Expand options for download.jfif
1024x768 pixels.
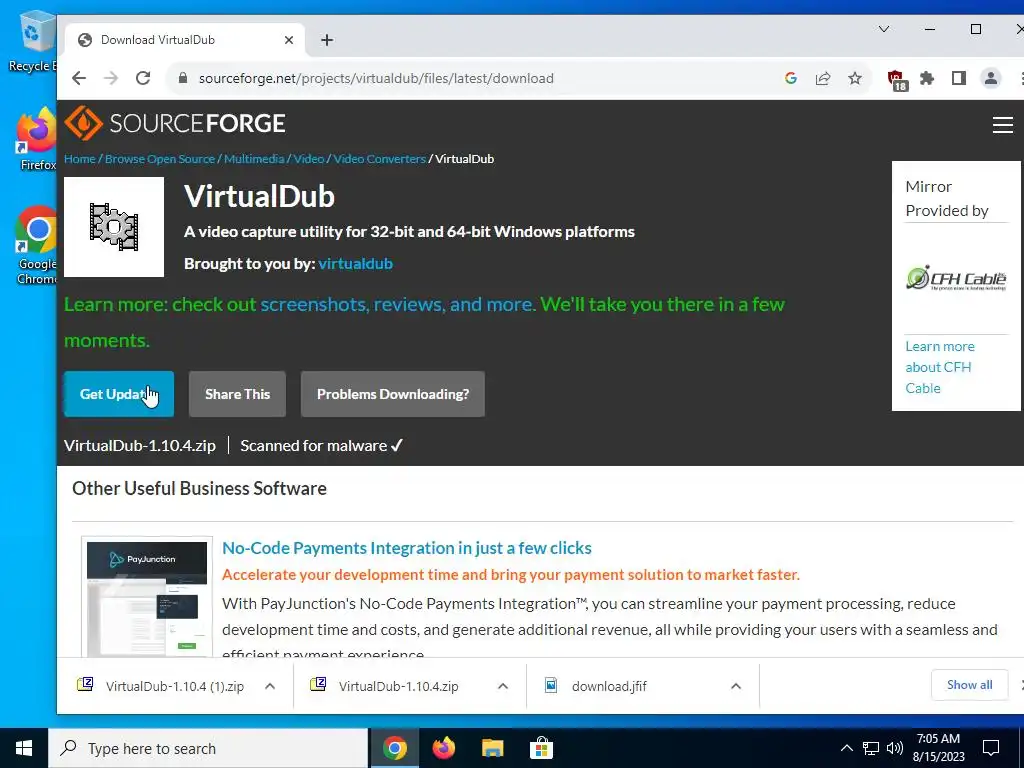point(736,686)
